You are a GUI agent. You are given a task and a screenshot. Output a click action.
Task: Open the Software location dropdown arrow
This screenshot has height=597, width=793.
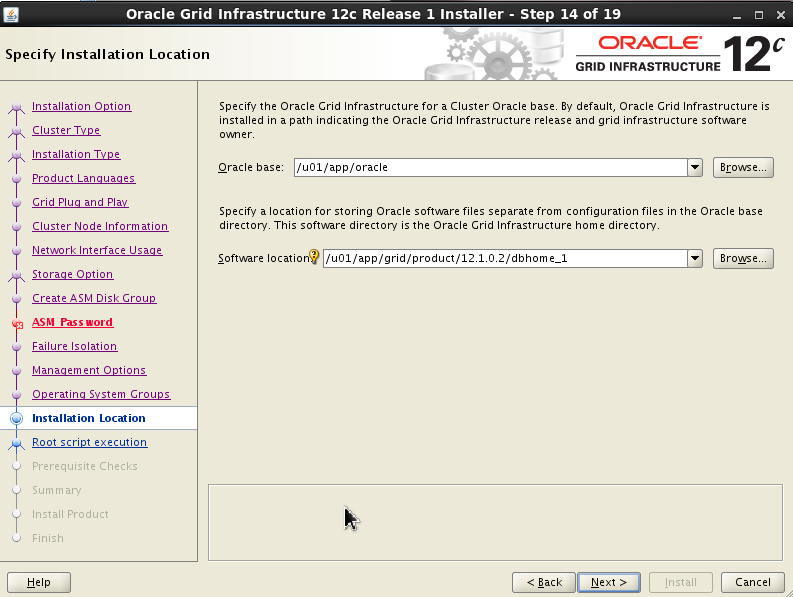click(x=695, y=259)
